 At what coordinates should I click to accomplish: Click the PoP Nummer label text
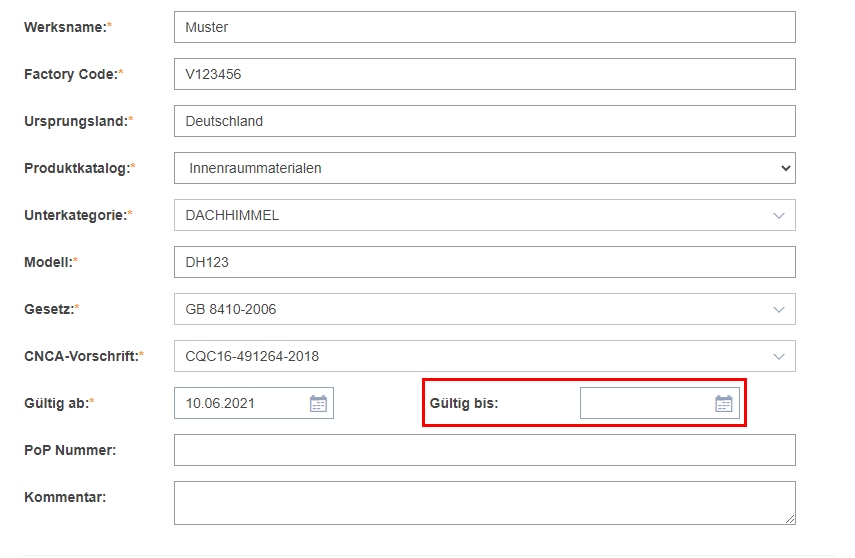[x=70, y=450]
